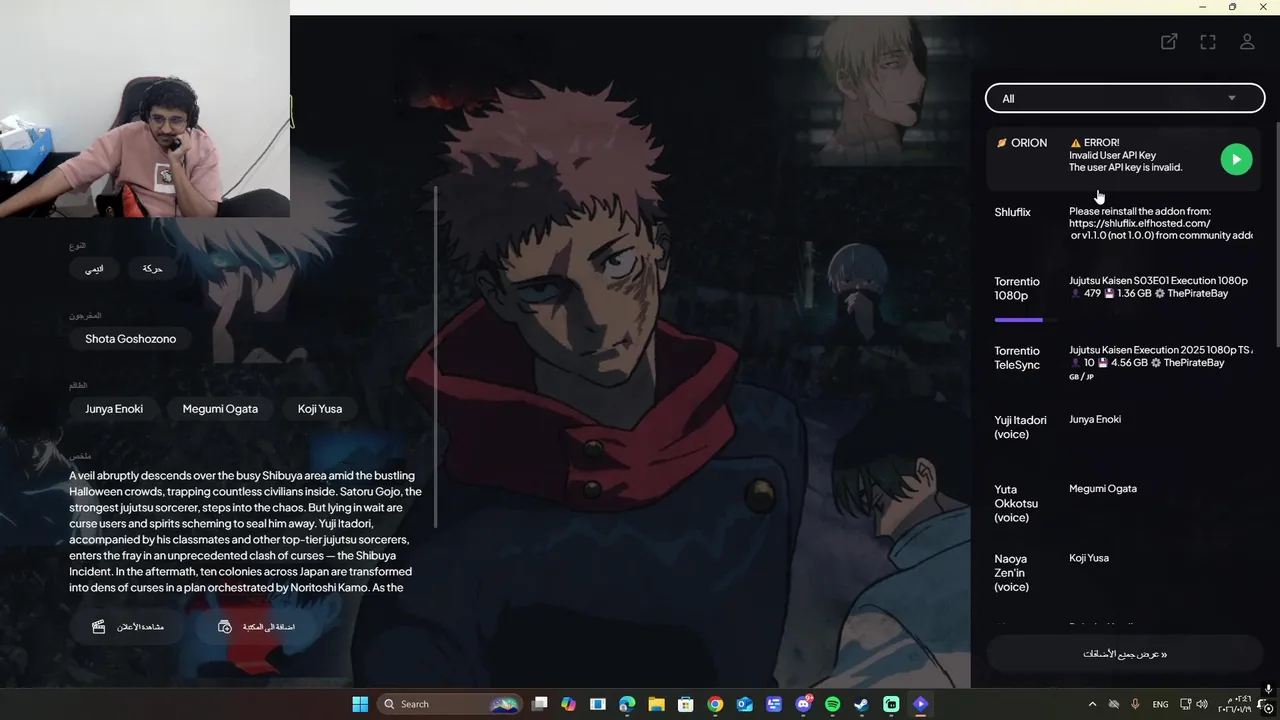Open Task View in the taskbar
This screenshot has width=1280, height=720.
click(539, 704)
